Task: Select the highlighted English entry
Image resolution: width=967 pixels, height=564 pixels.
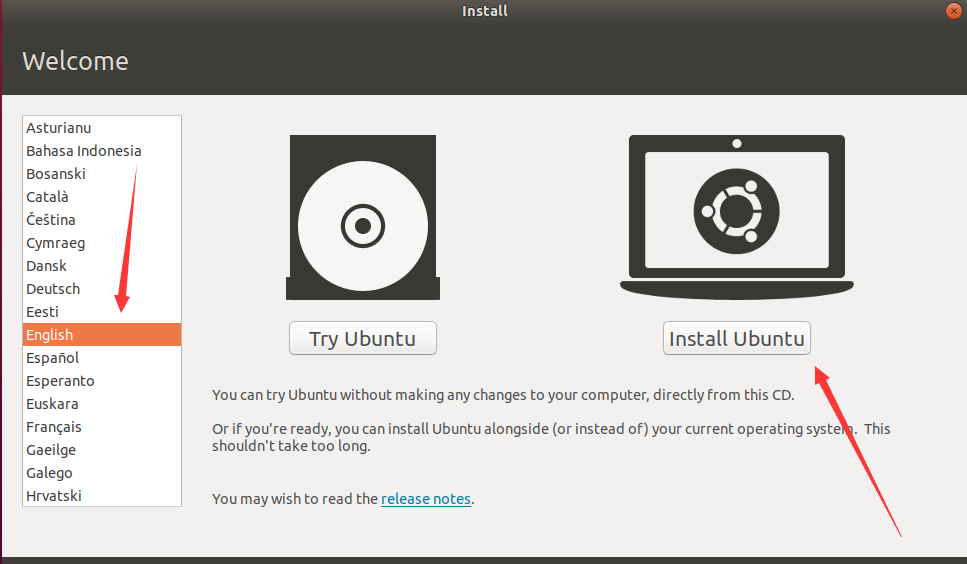Action: point(102,335)
